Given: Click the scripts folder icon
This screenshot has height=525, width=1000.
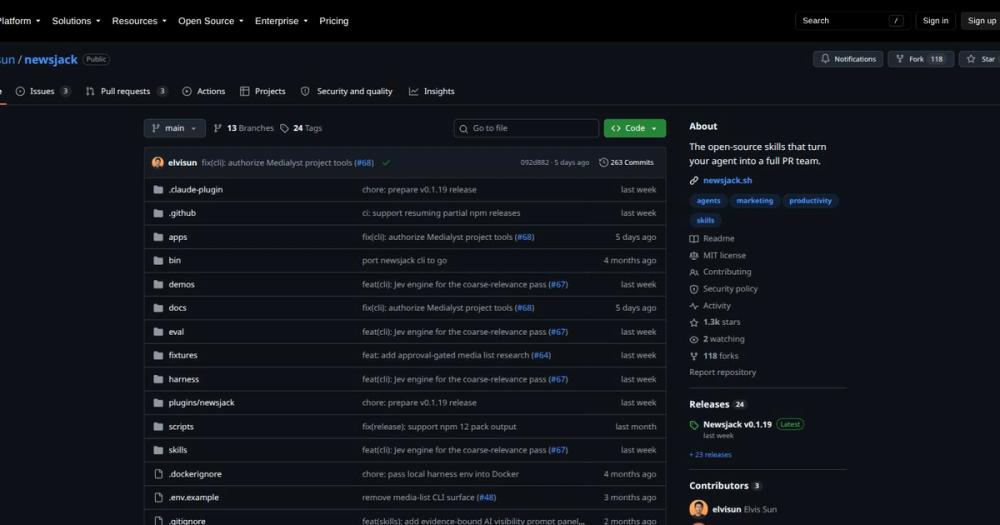Looking at the screenshot, I should [x=158, y=426].
